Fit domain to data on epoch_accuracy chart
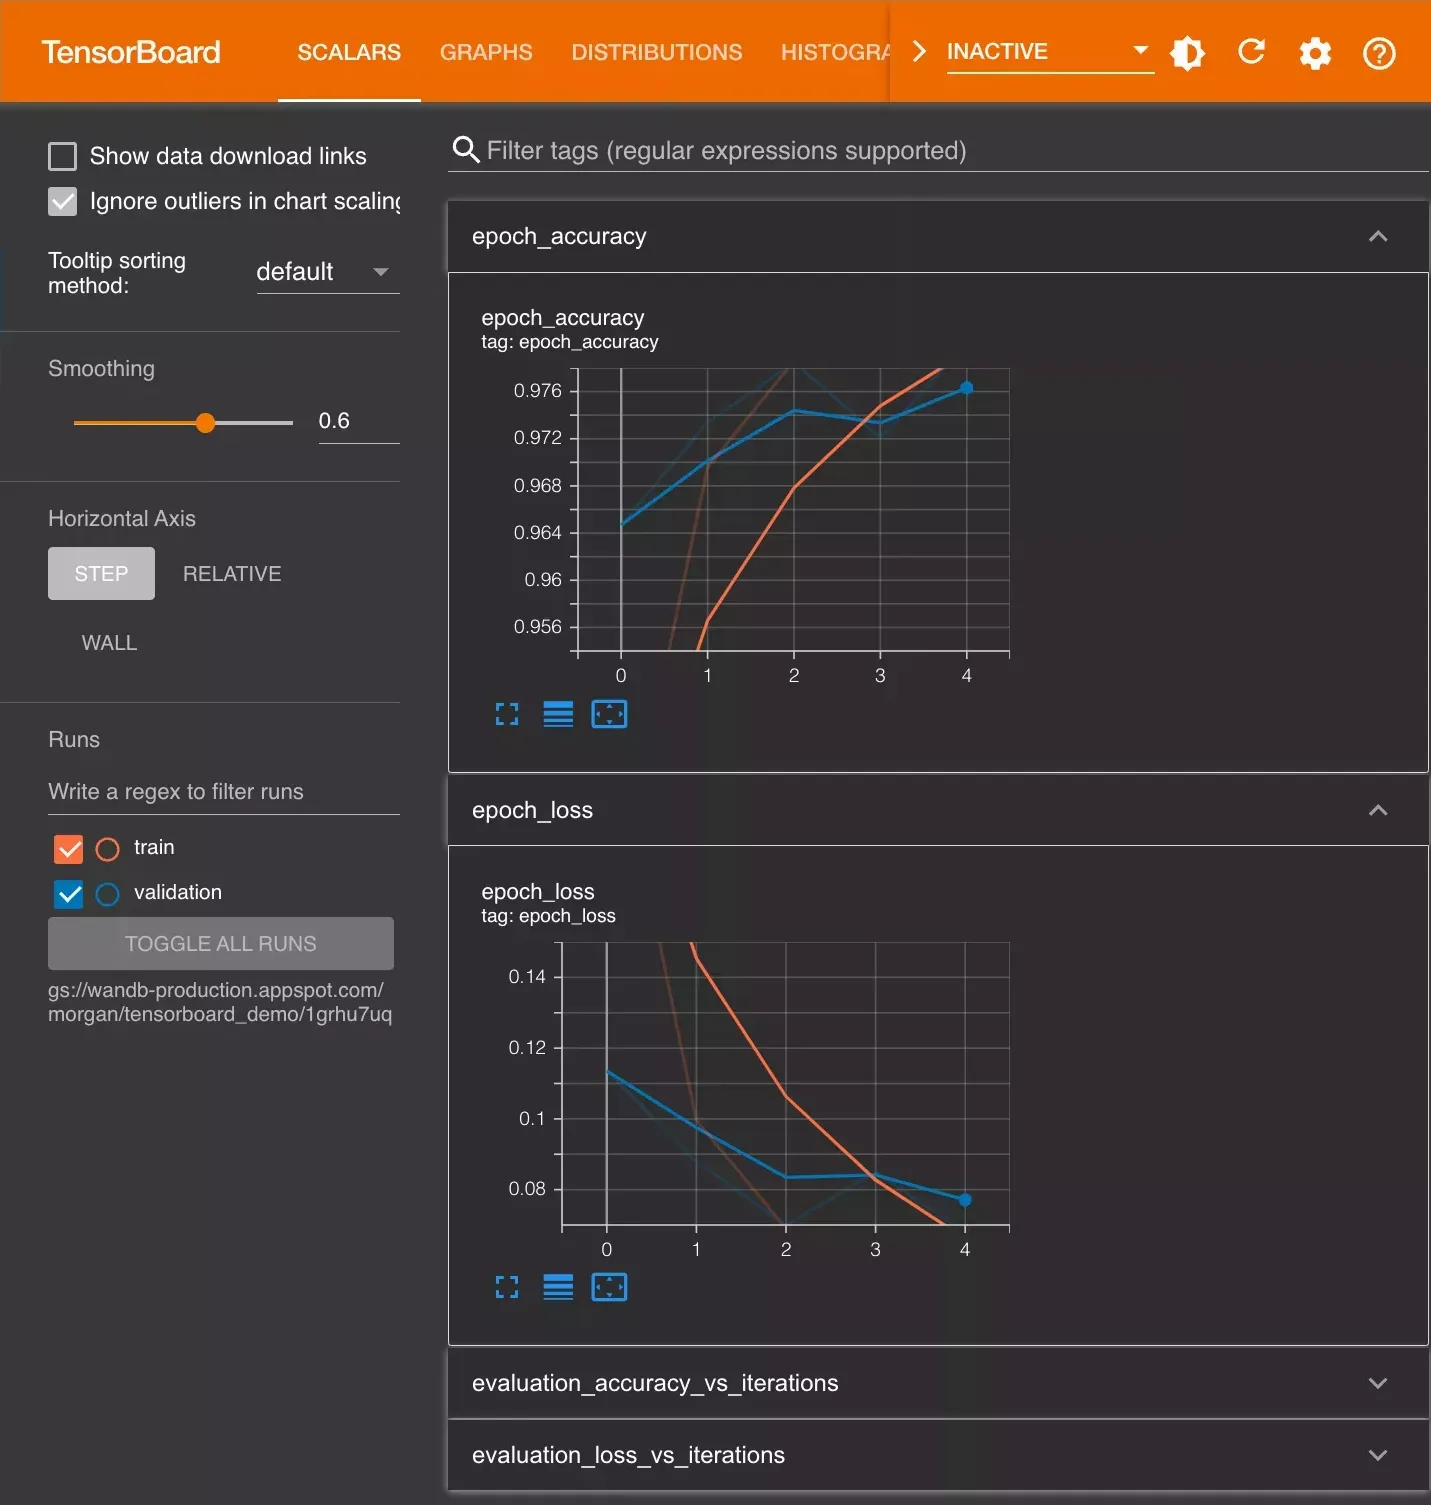Viewport: 1431px width, 1505px height. pyautogui.click(x=609, y=714)
